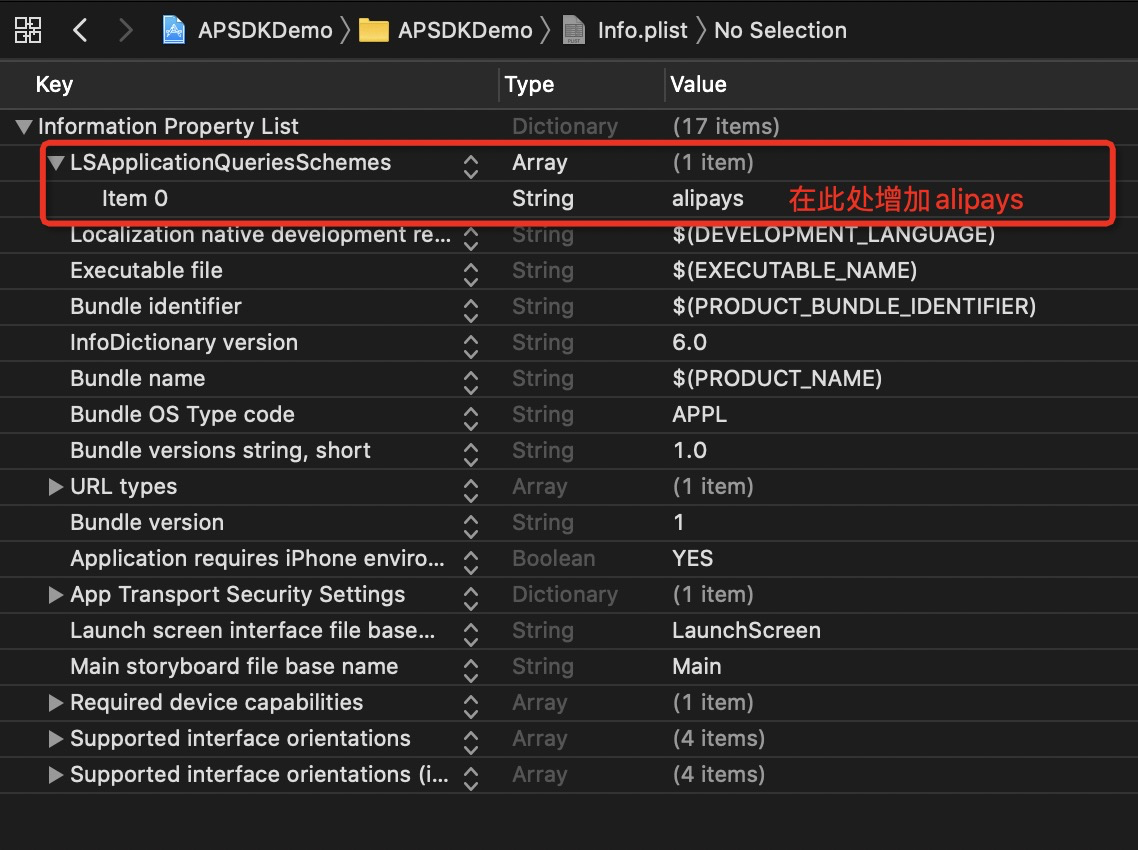The image size is (1138, 850).
Task: Expand App Transport Security Settings
Action: [56, 594]
